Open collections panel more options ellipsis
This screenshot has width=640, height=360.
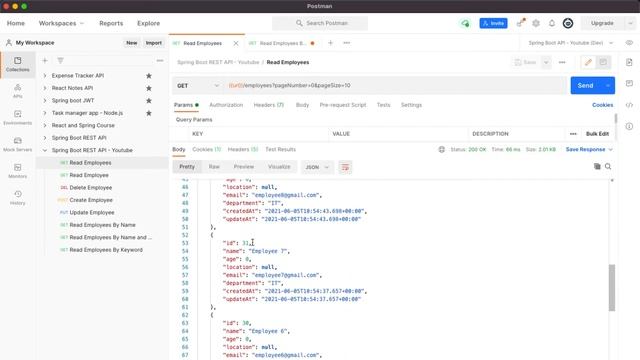click(160, 60)
